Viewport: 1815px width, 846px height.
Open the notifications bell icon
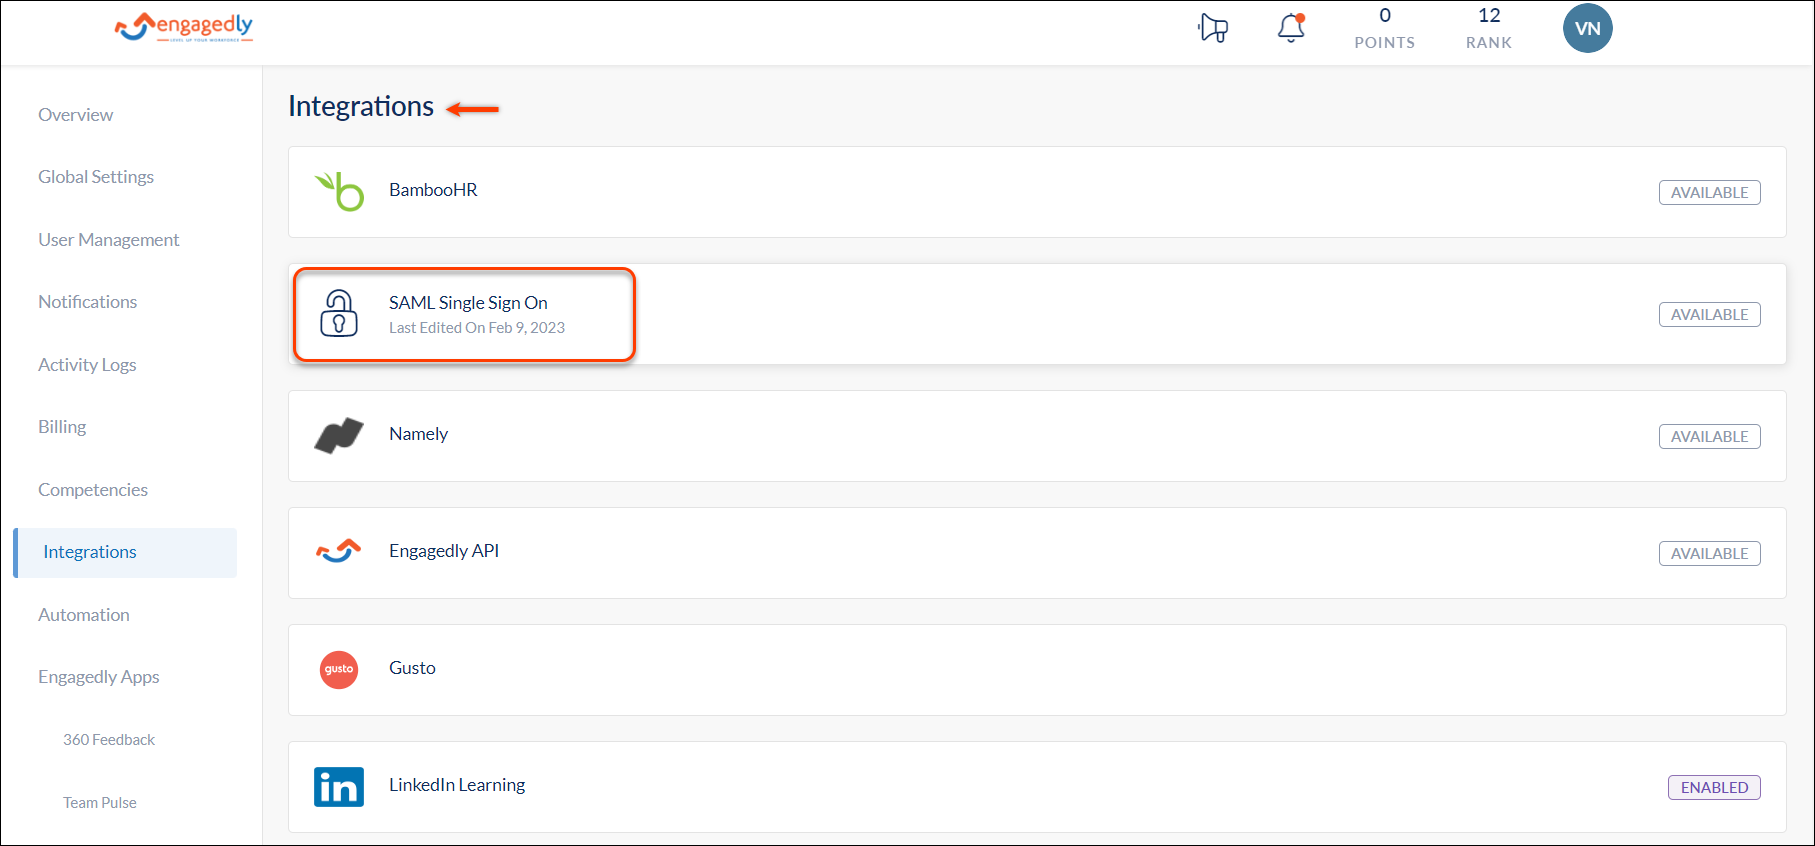[1291, 28]
